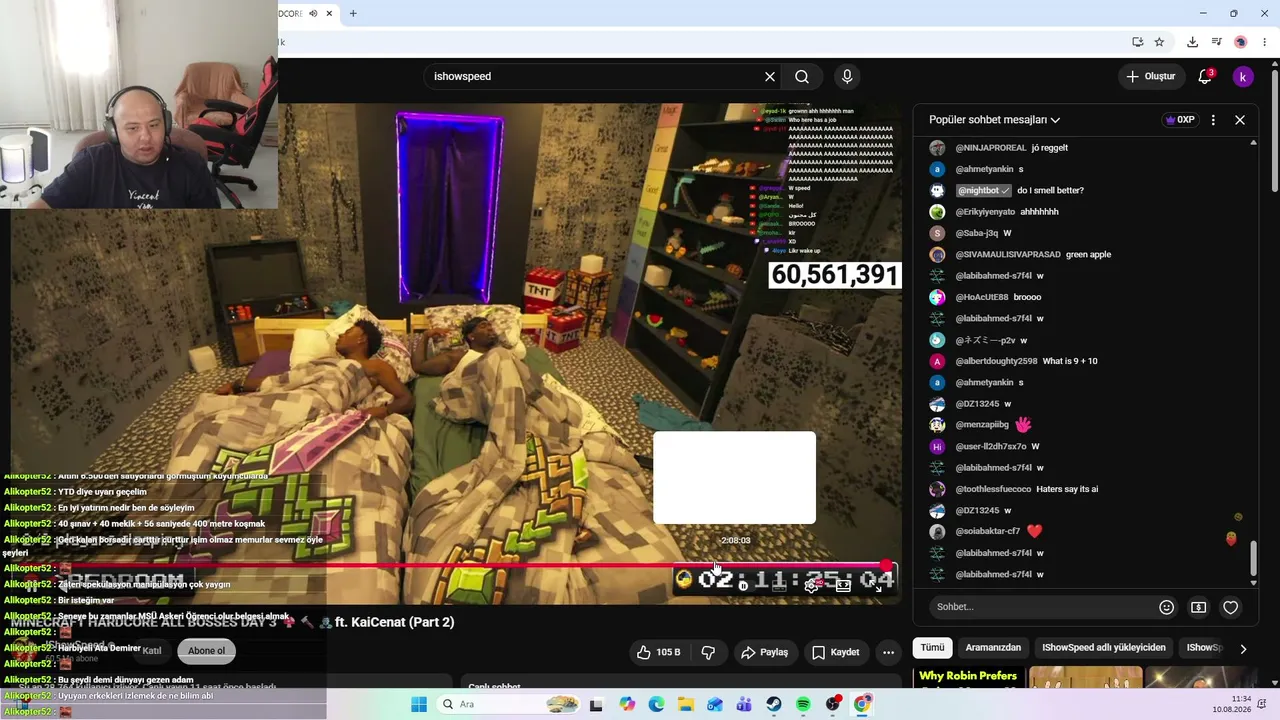
Task: Mute the tab via its speaker icon
Action: coord(313,13)
